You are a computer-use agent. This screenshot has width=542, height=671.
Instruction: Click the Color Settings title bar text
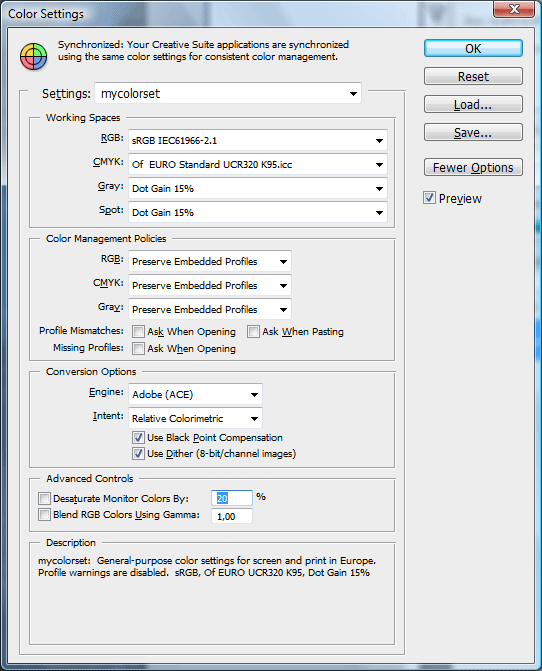point(46,14)
